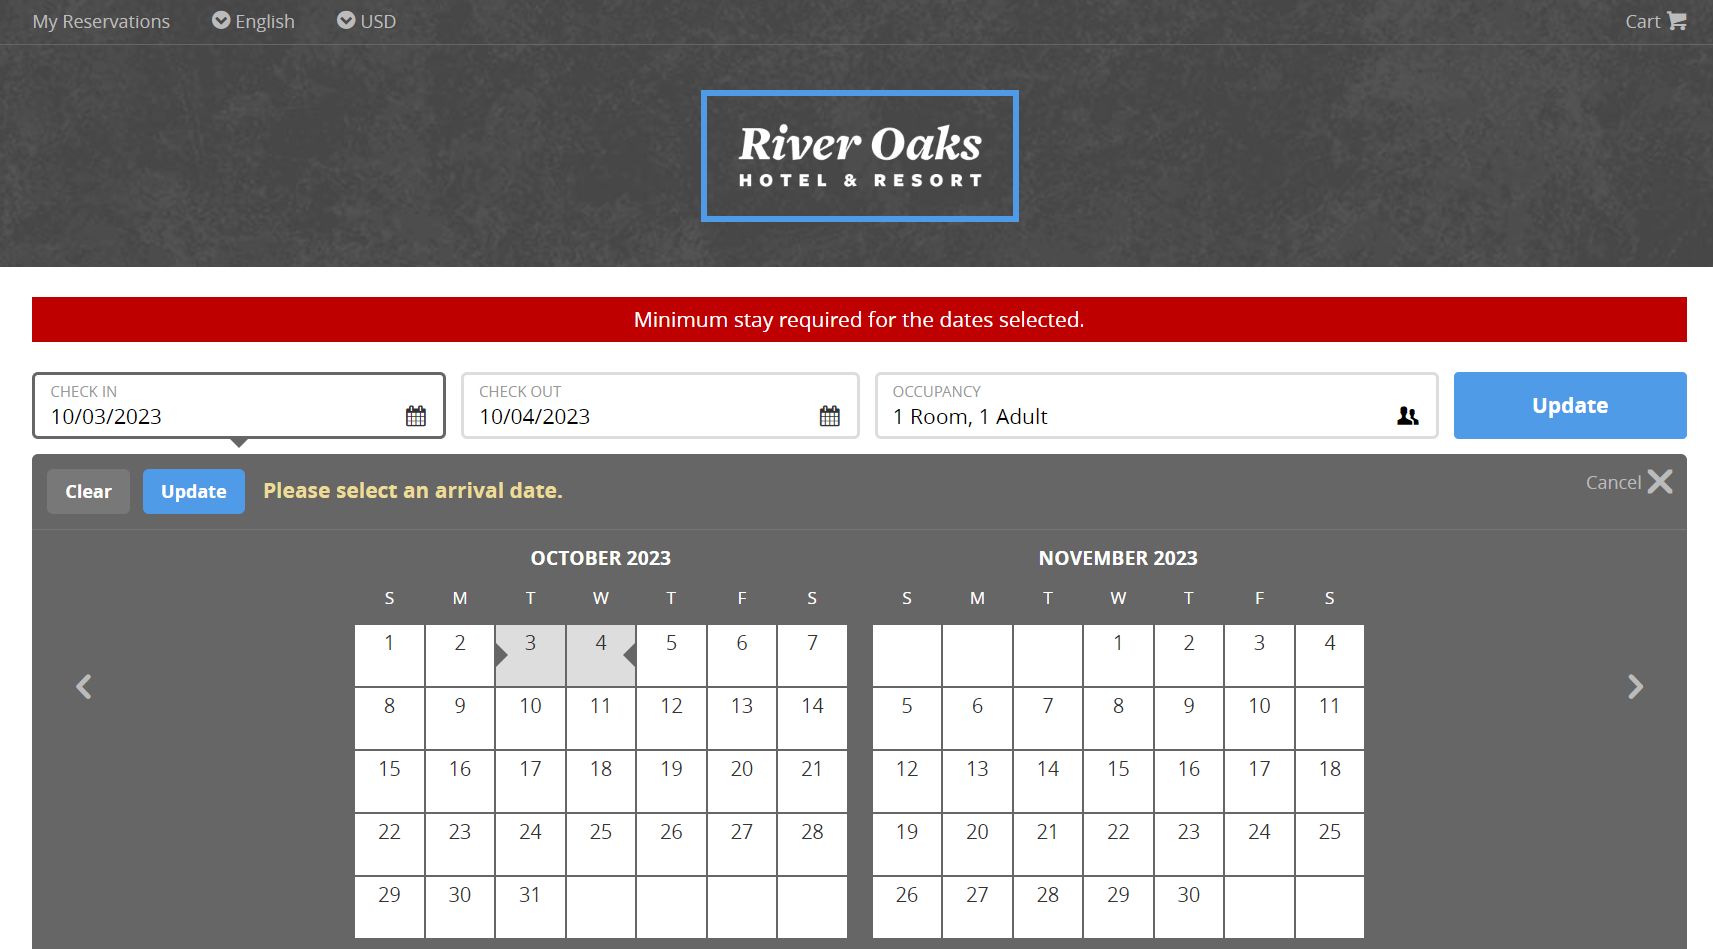The width and height of the screenshot is (1713, 949).
Task: Click the Cancel text in date picker
Action: tap(1613, 483)
